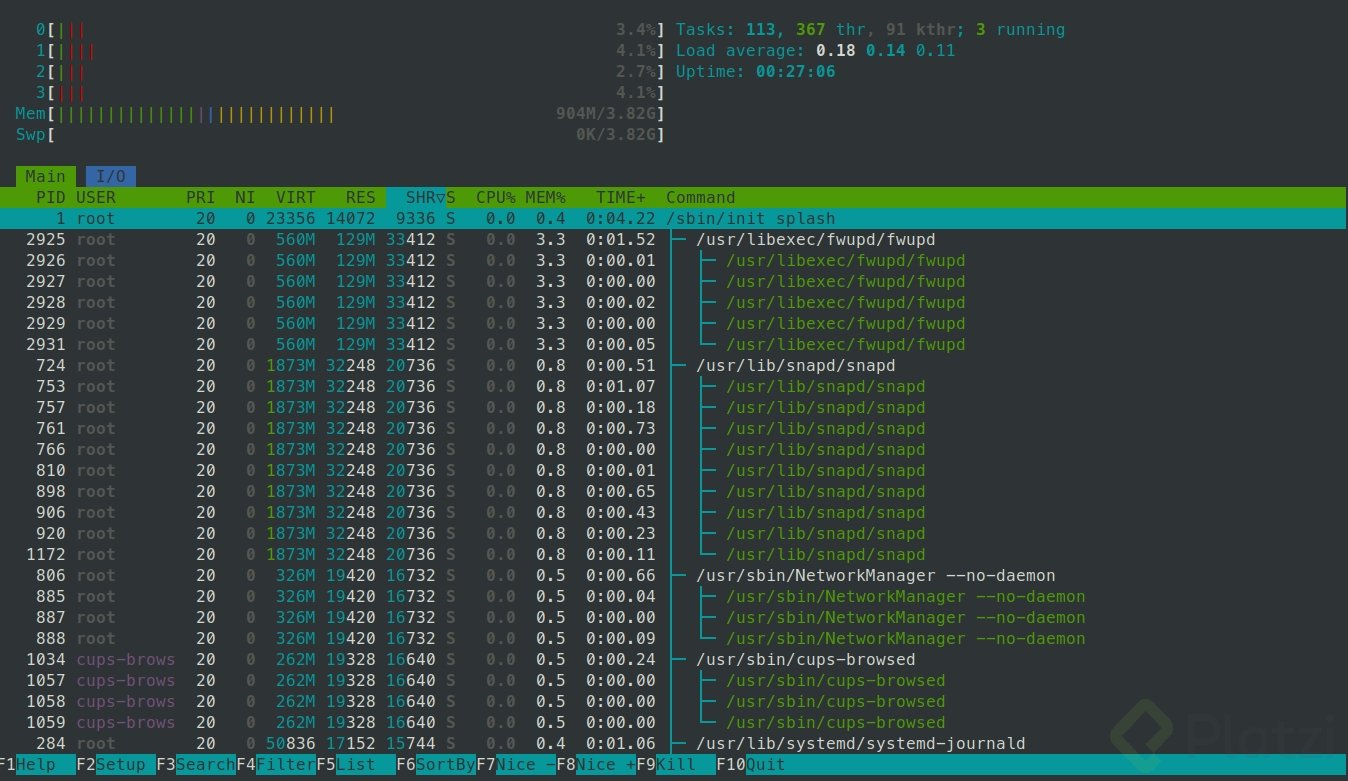1348x781 pixels.
Task: Sort by the USER column header
Action: click(96, 198)
